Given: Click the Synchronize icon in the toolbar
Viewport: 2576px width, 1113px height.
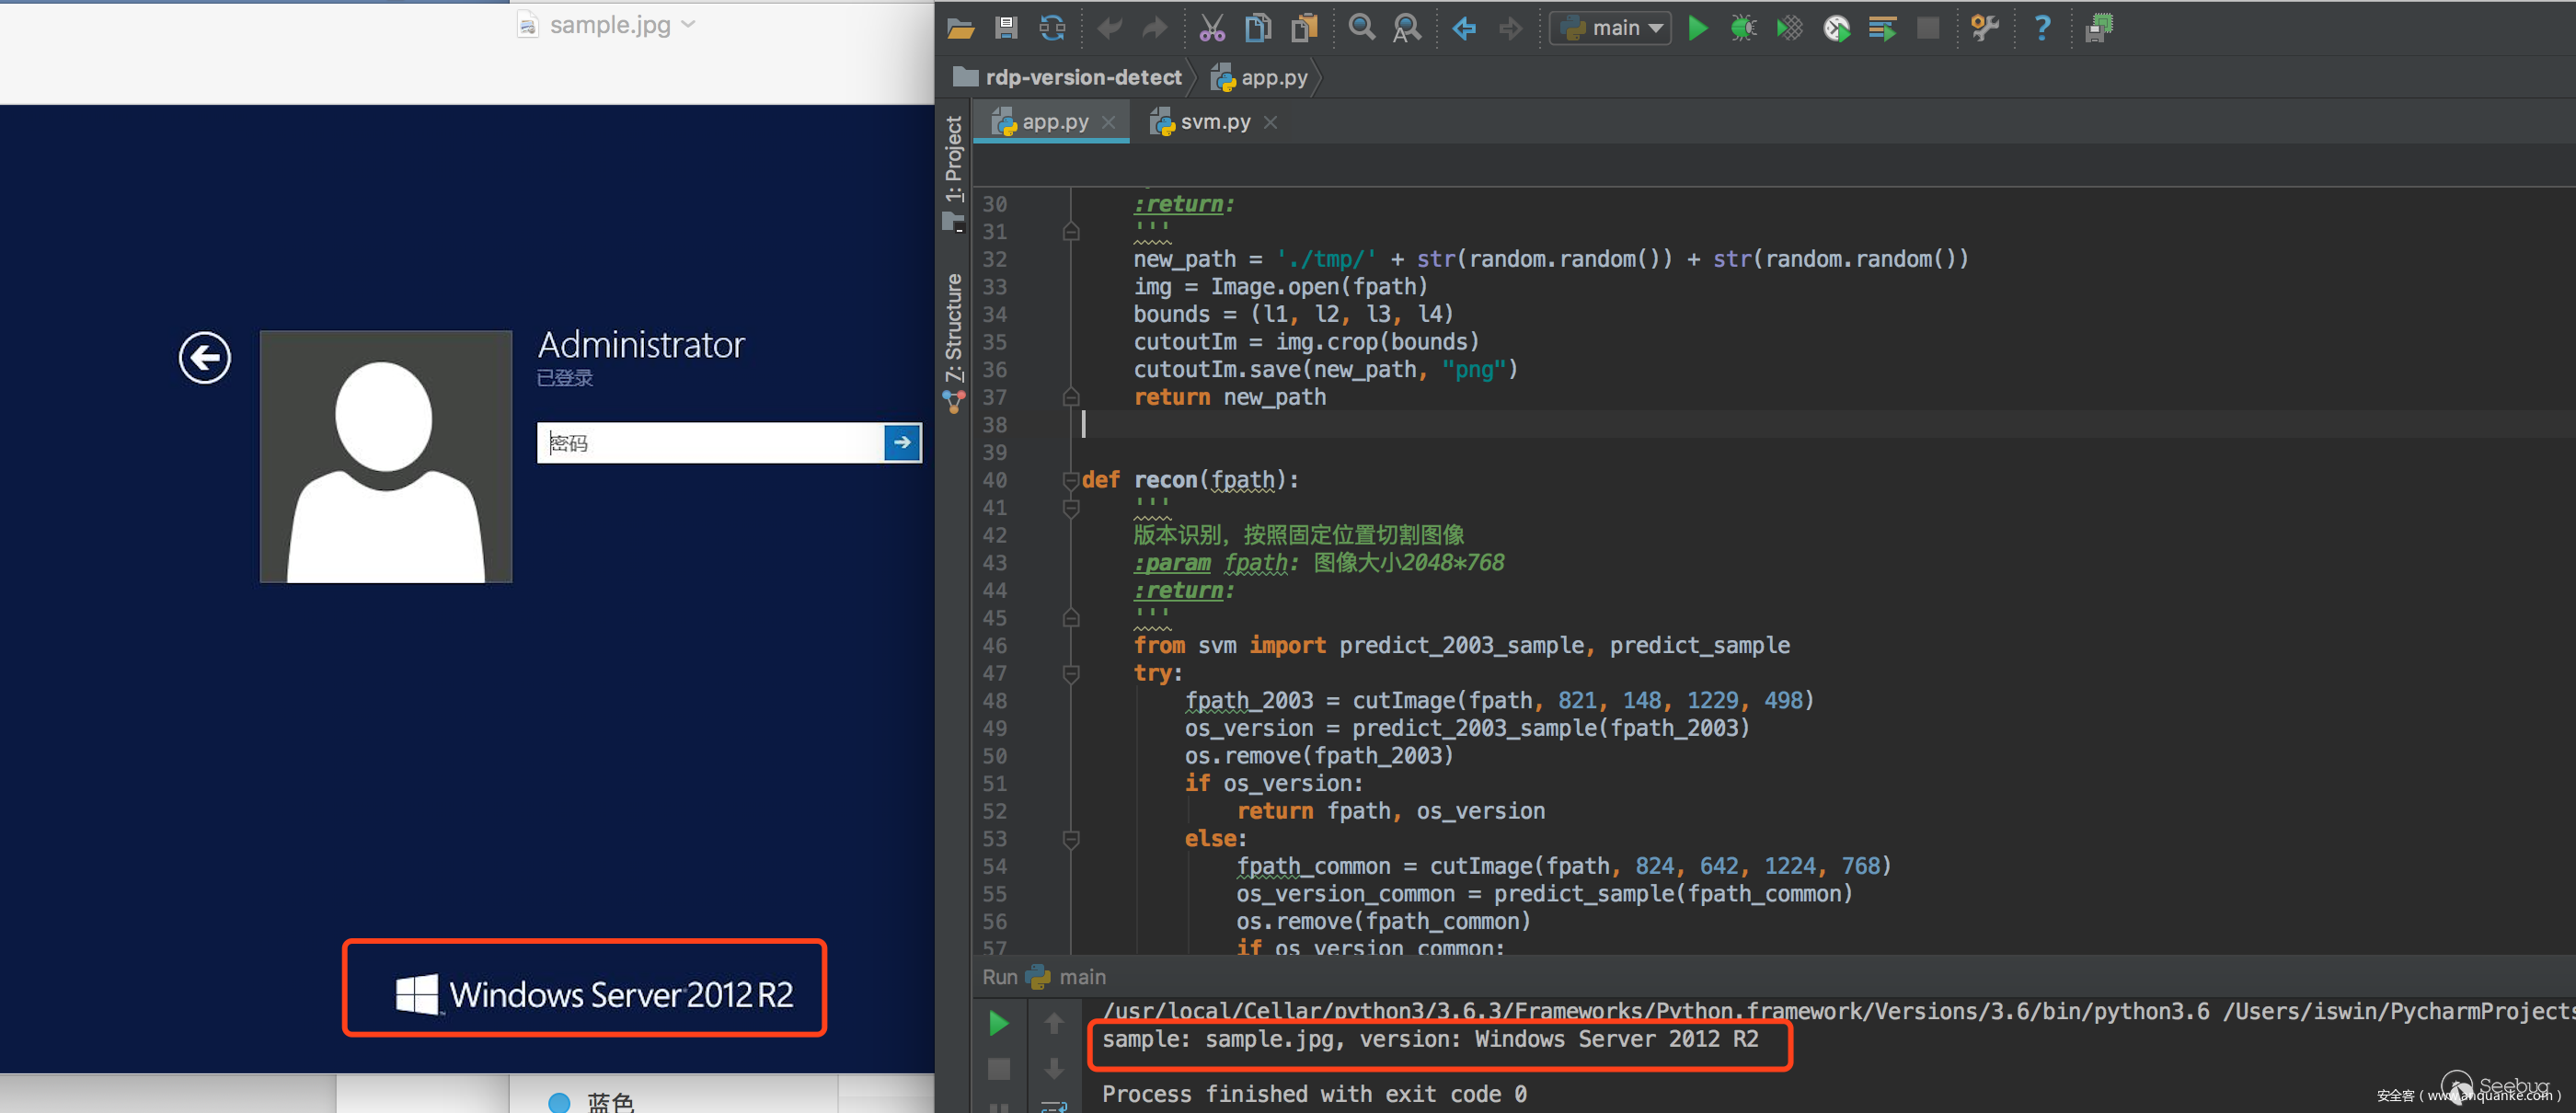Looking at the screenshot, I should coord(1052,28).
